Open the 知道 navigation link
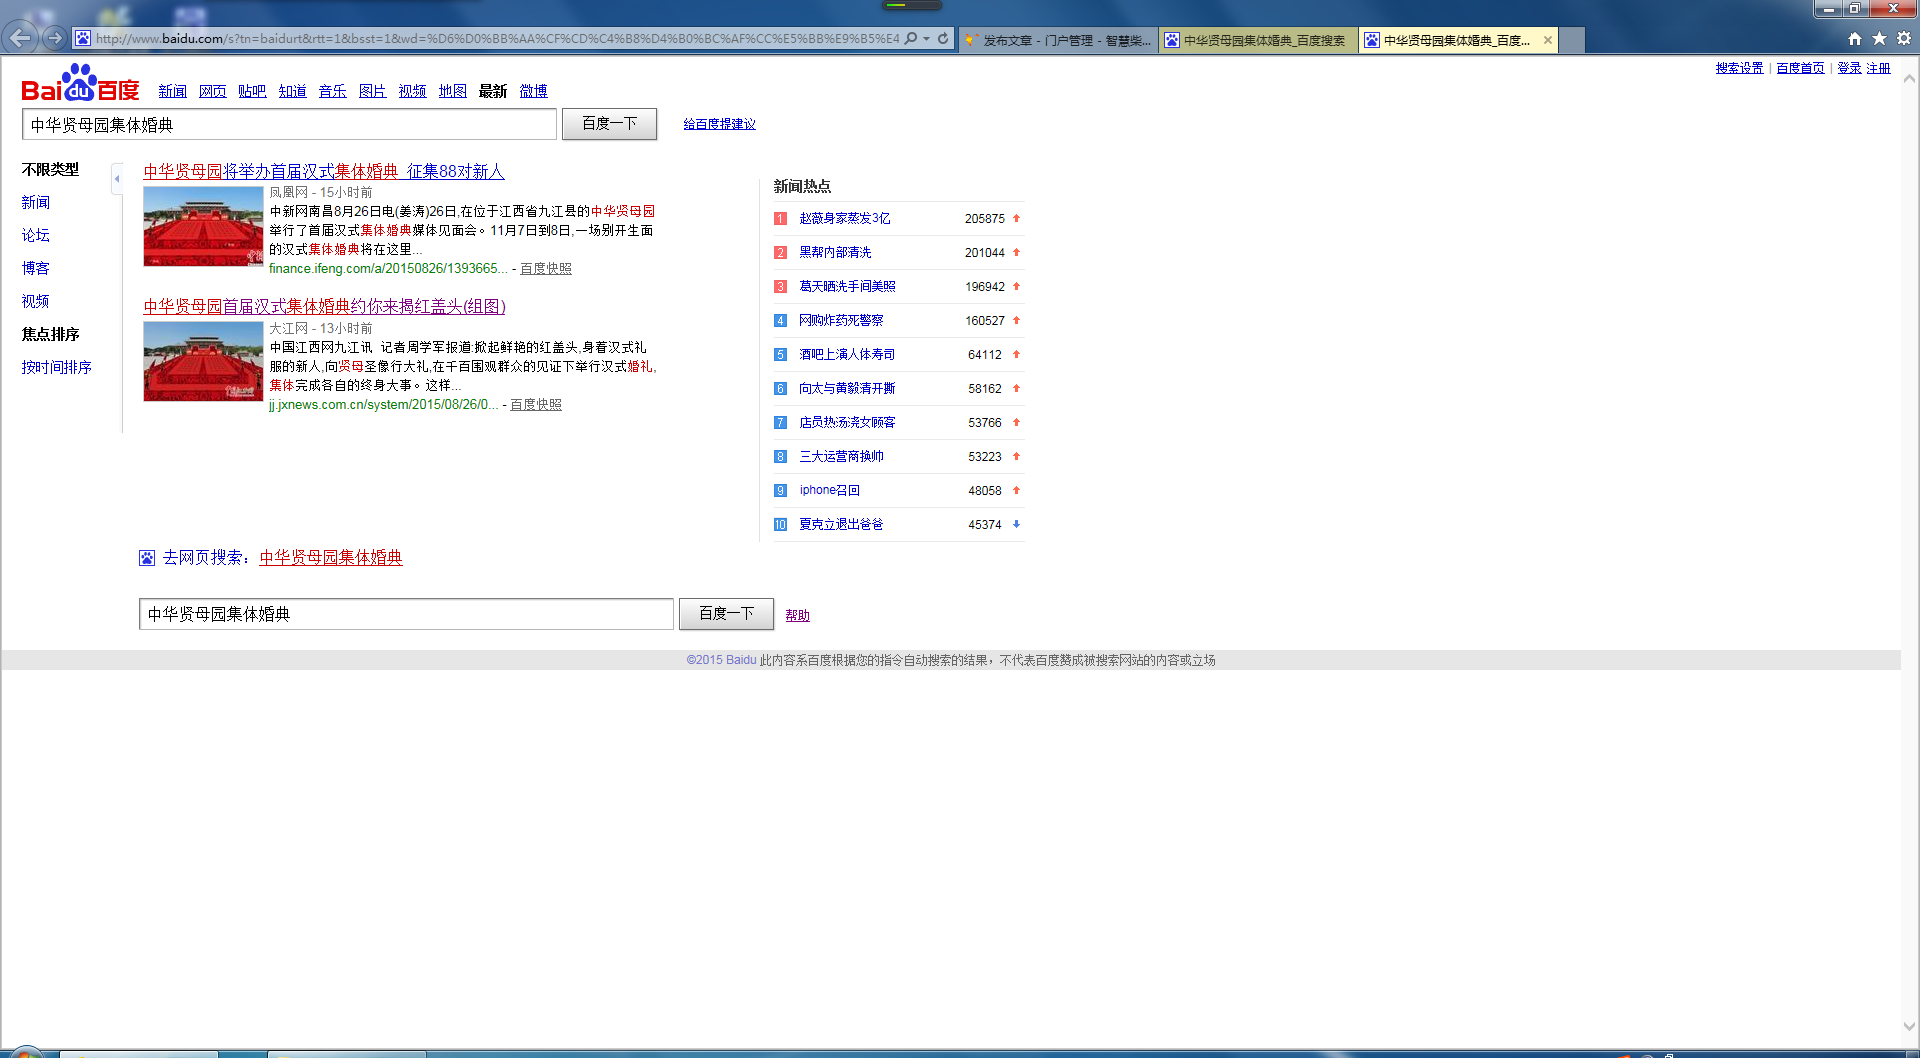This screenshot has height=1058, width=1920. (x=292, y=91)
